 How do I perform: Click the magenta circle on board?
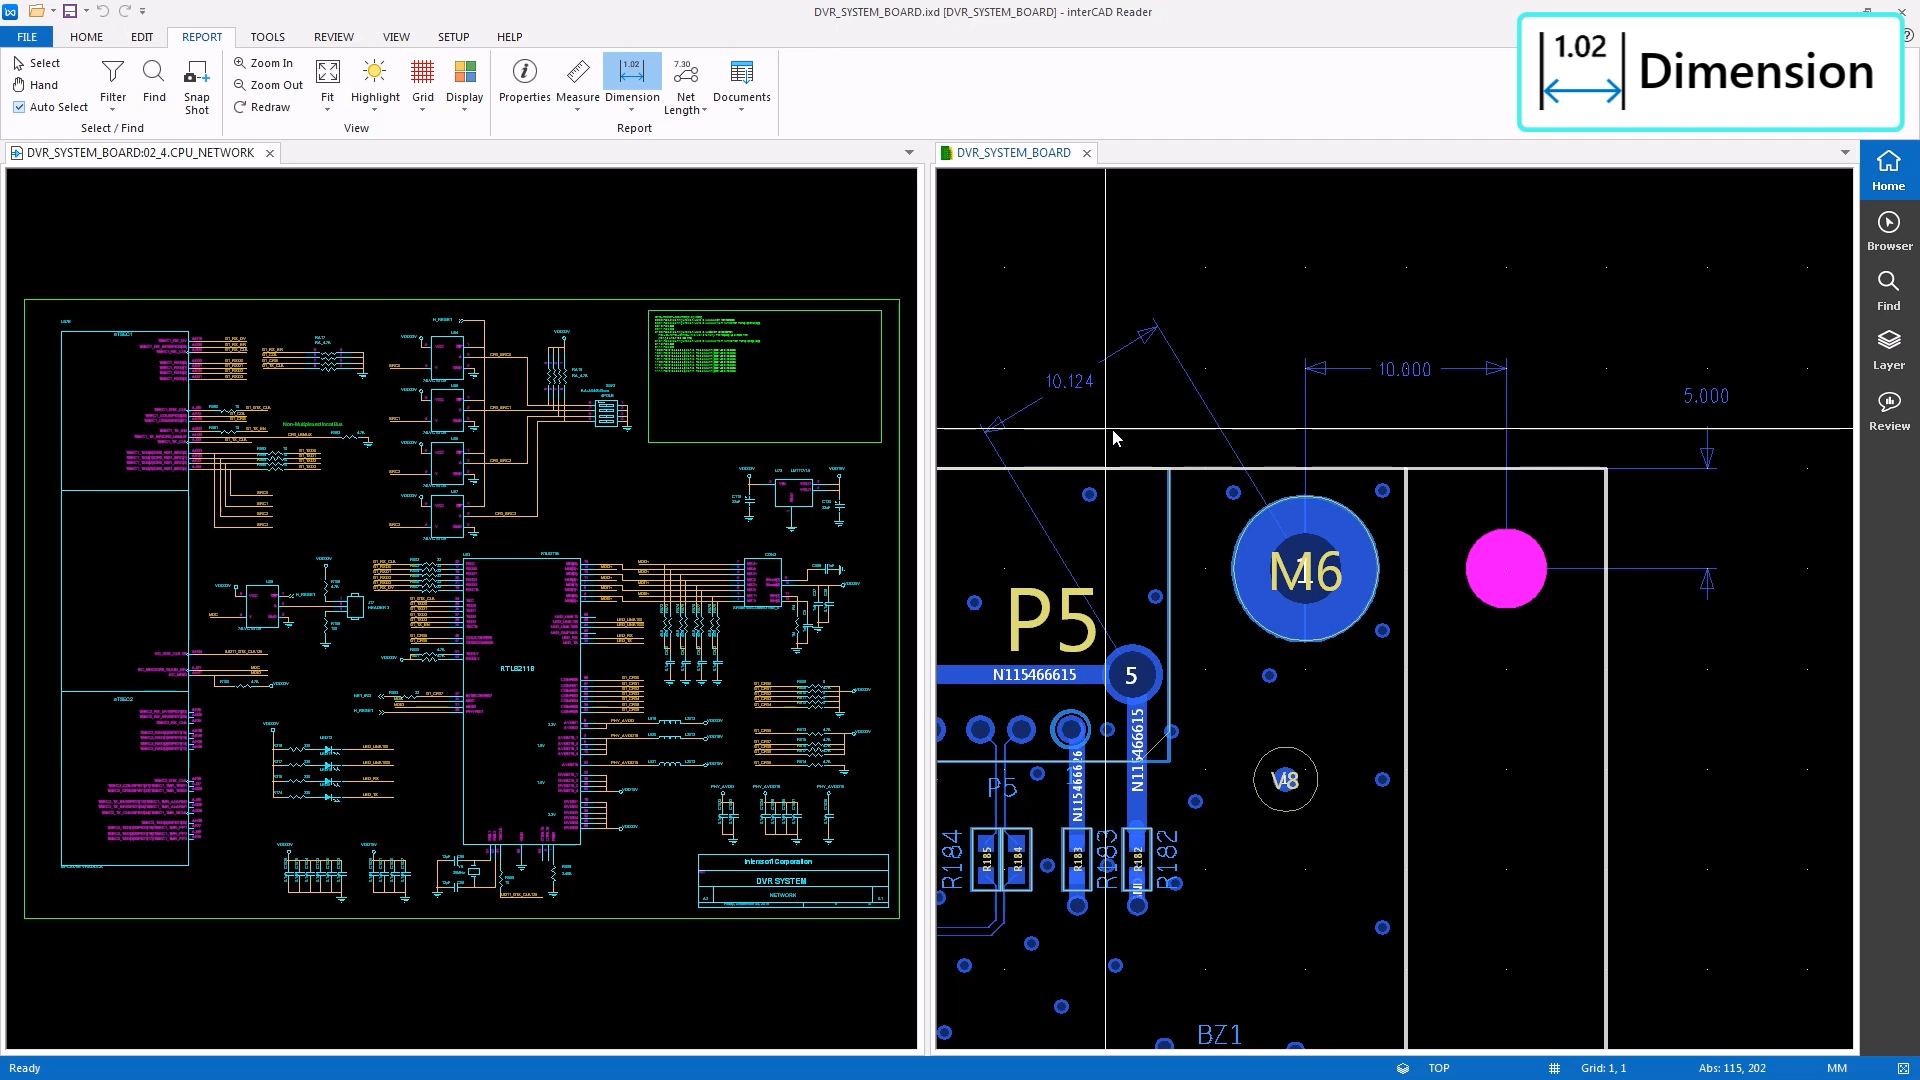1505,568
